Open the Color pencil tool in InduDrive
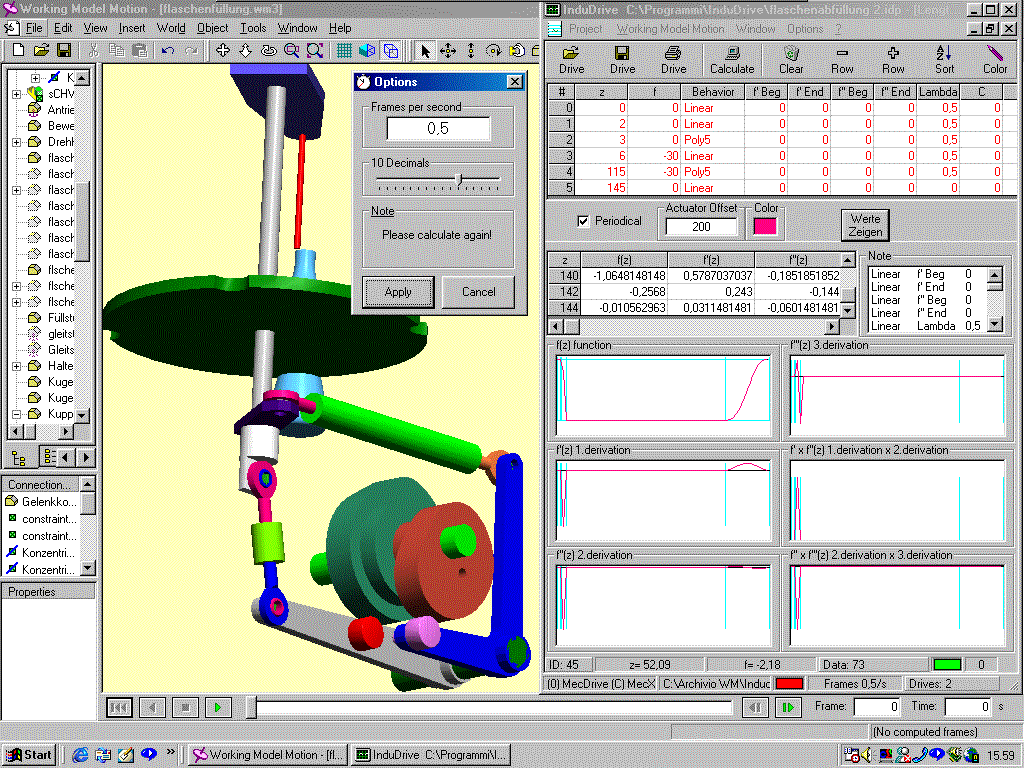1024x768 pixels. (x=995, y=60)
